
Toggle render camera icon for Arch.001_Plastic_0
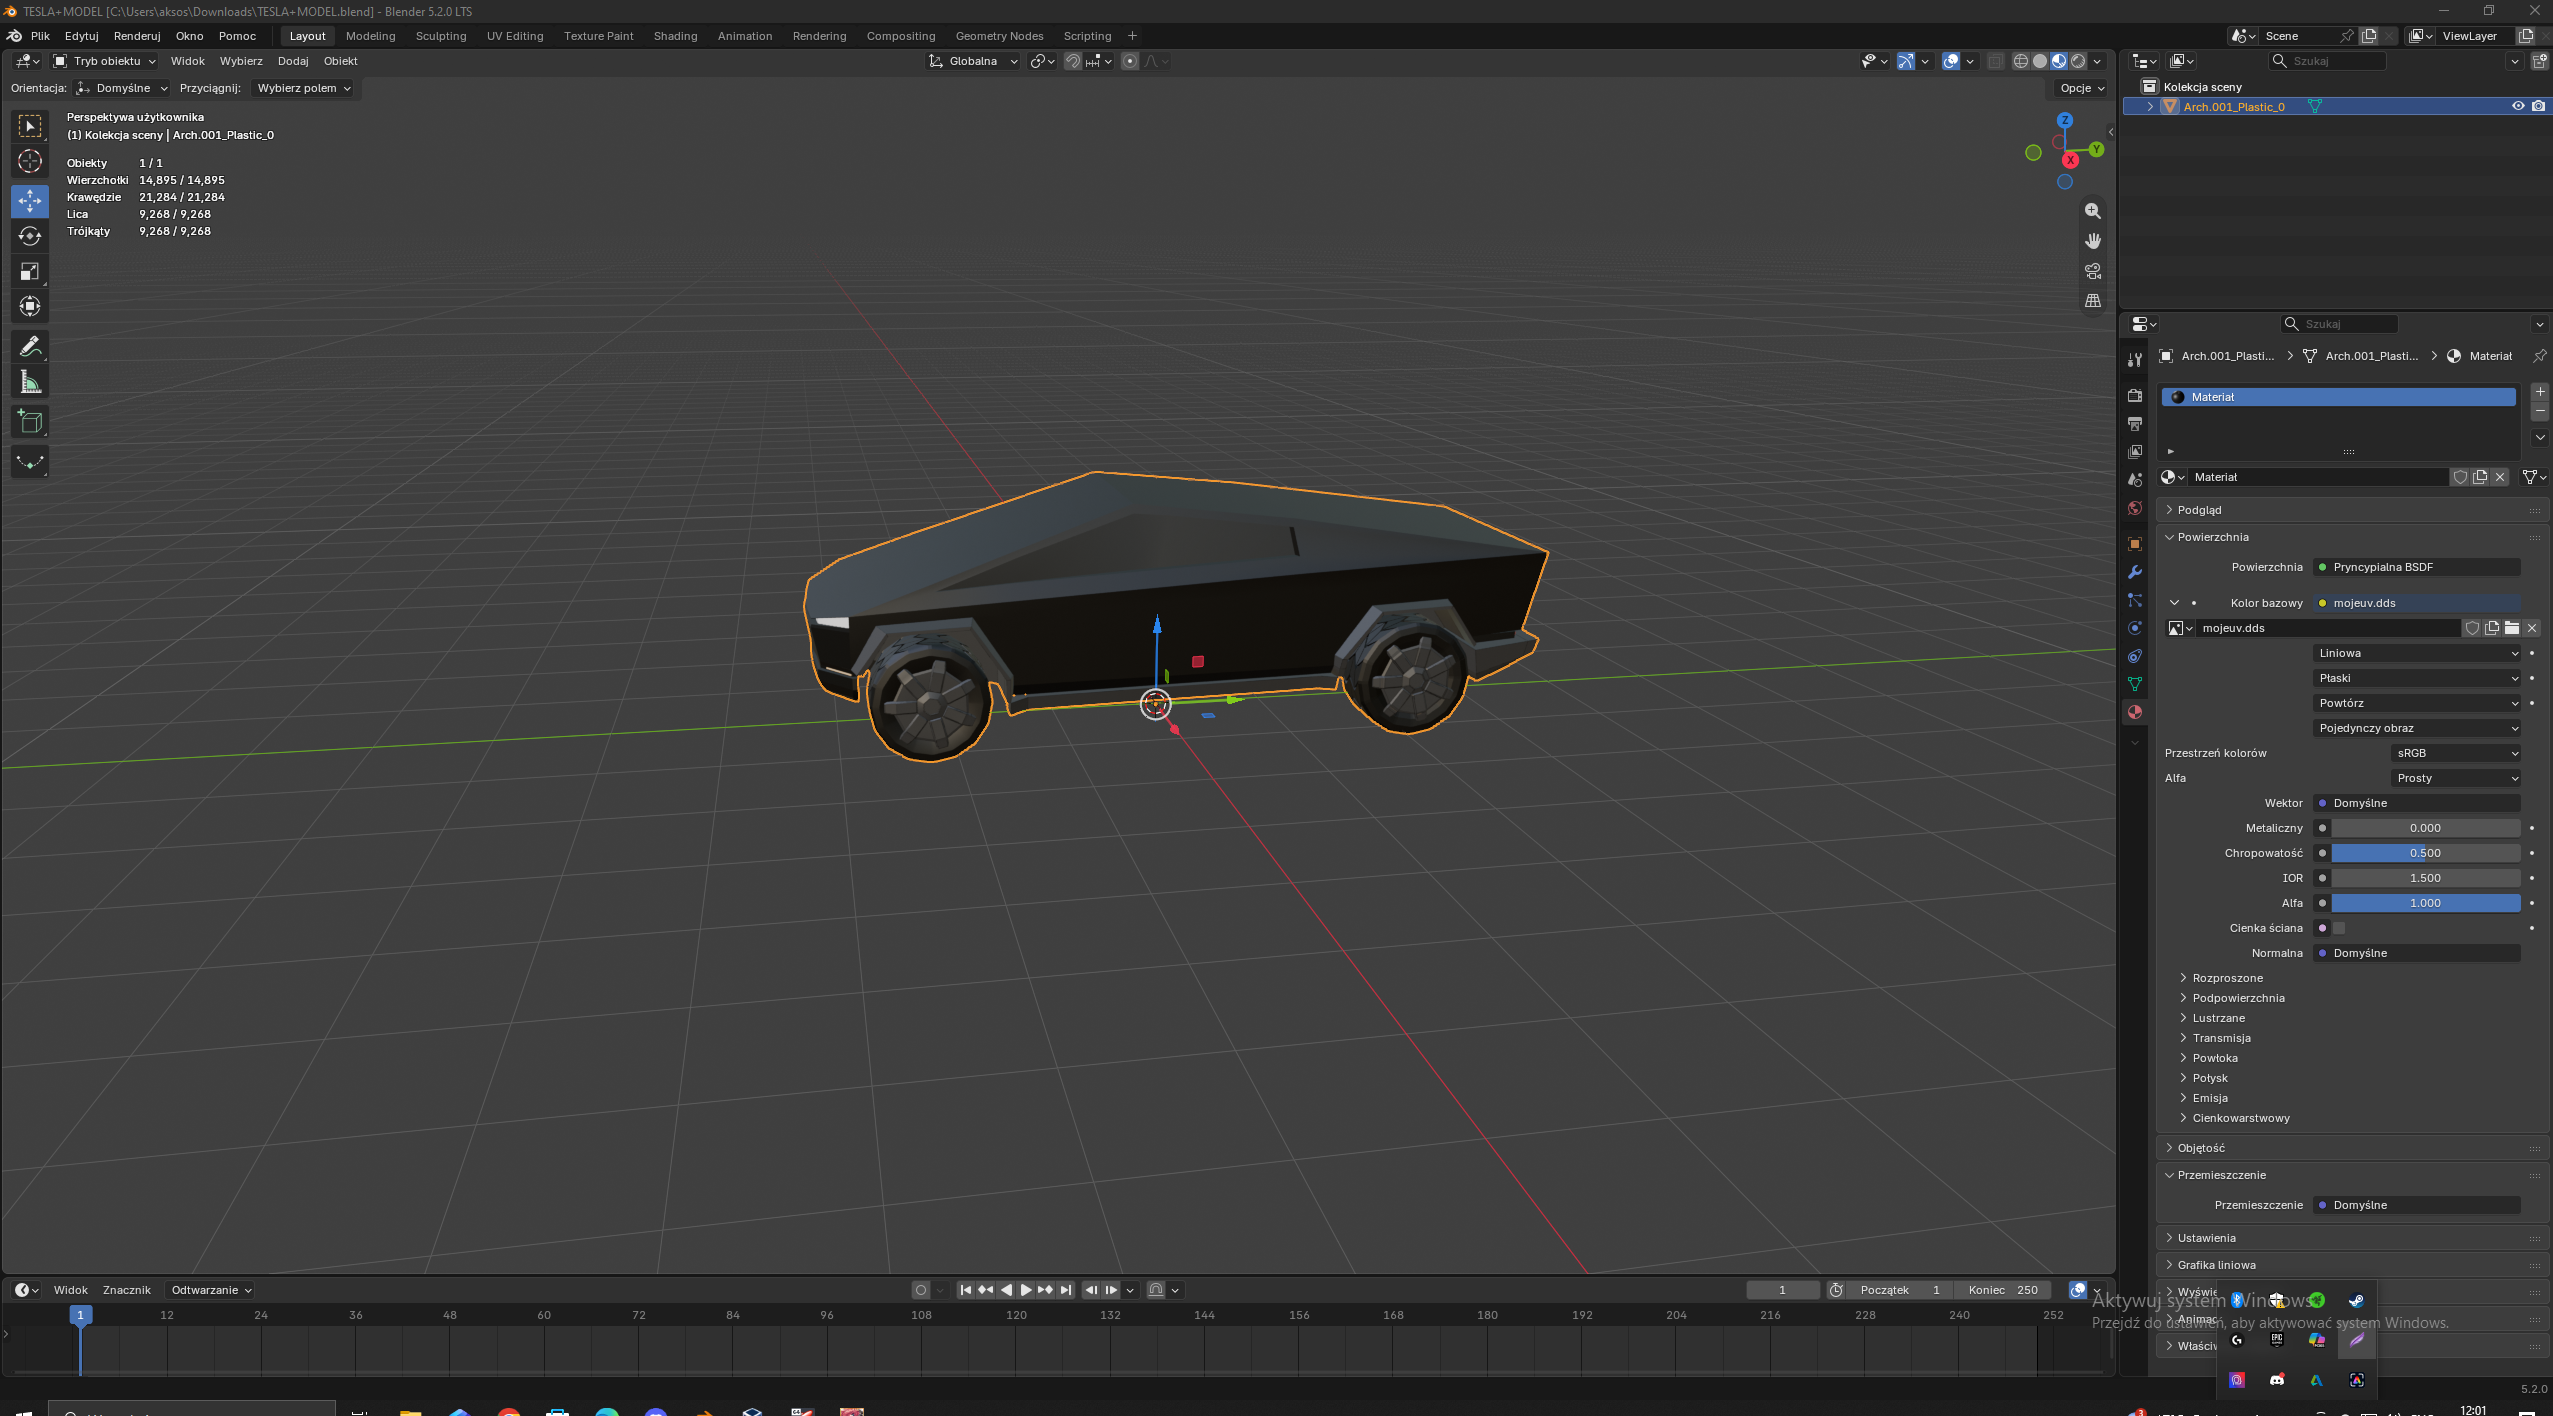[2538, 106]
